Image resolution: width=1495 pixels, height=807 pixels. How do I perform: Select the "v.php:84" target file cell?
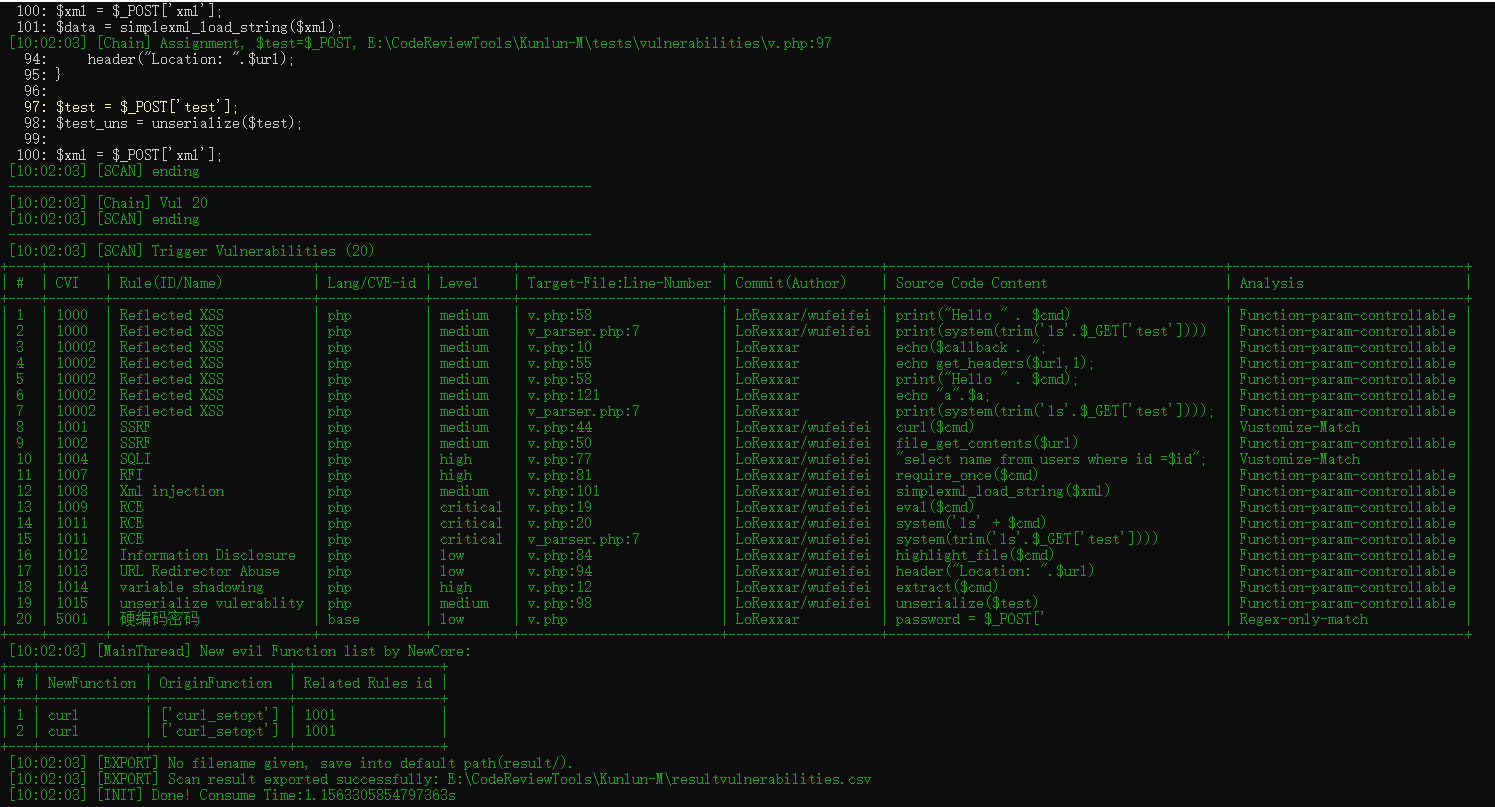tap(559, 555)
